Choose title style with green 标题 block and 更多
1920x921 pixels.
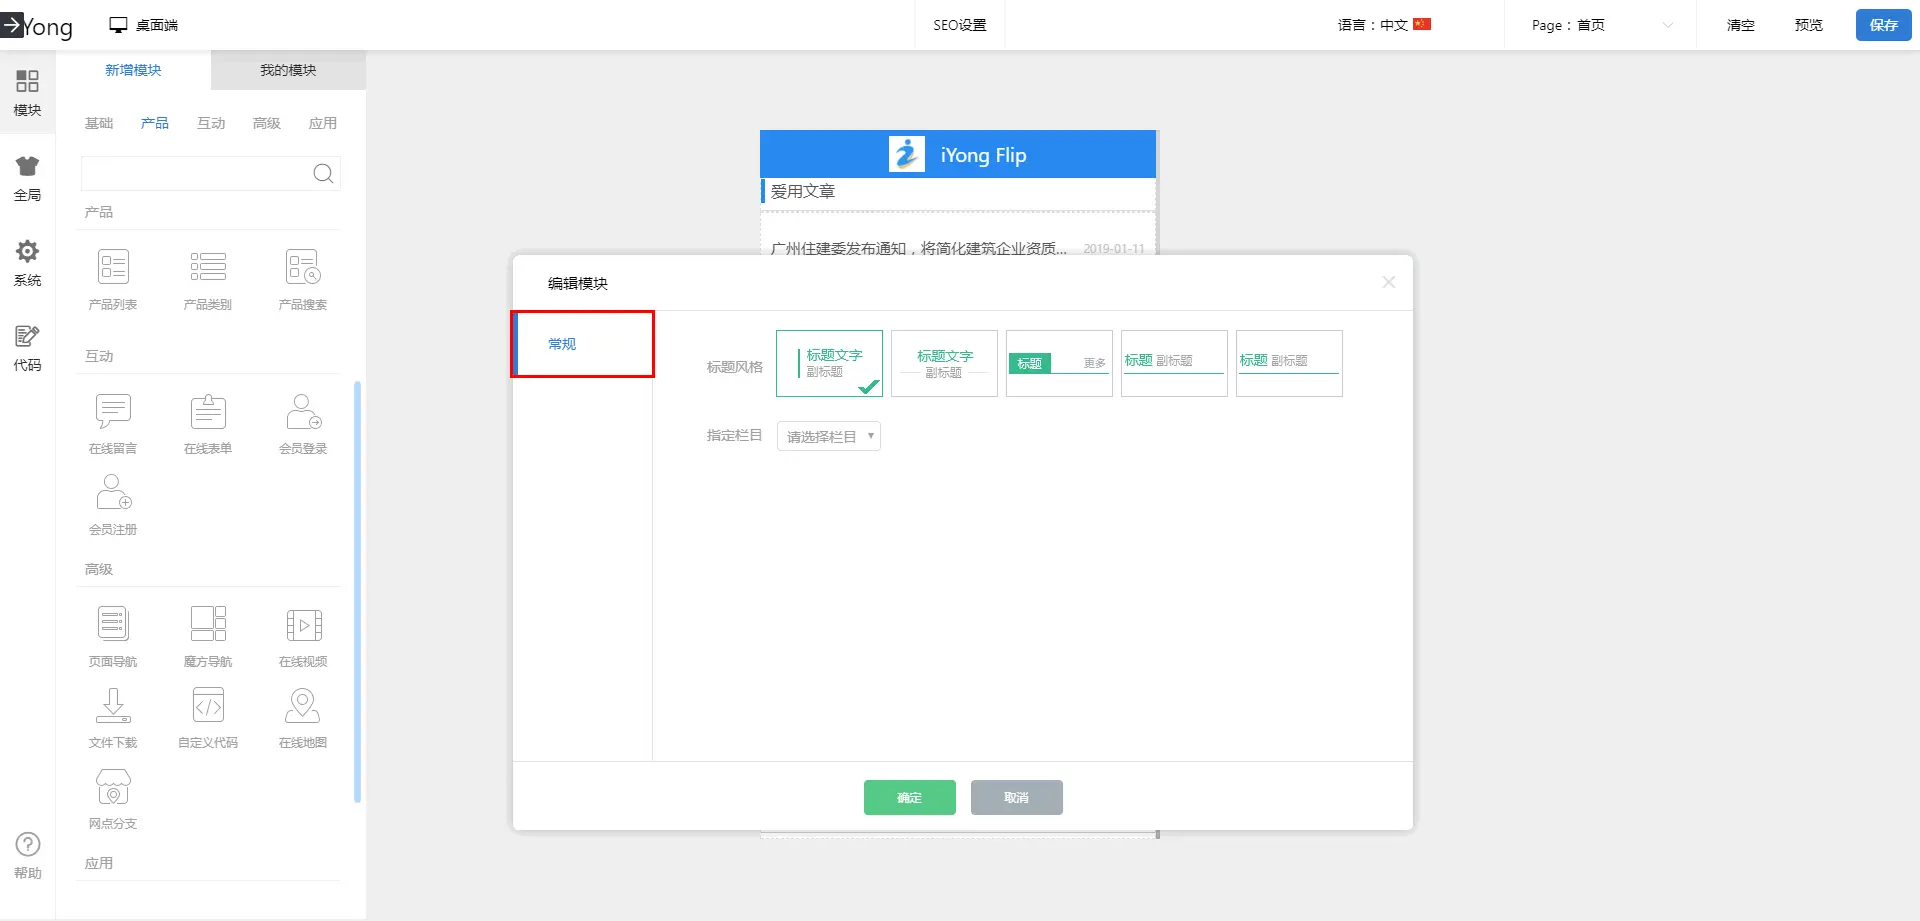(1059, 363)
